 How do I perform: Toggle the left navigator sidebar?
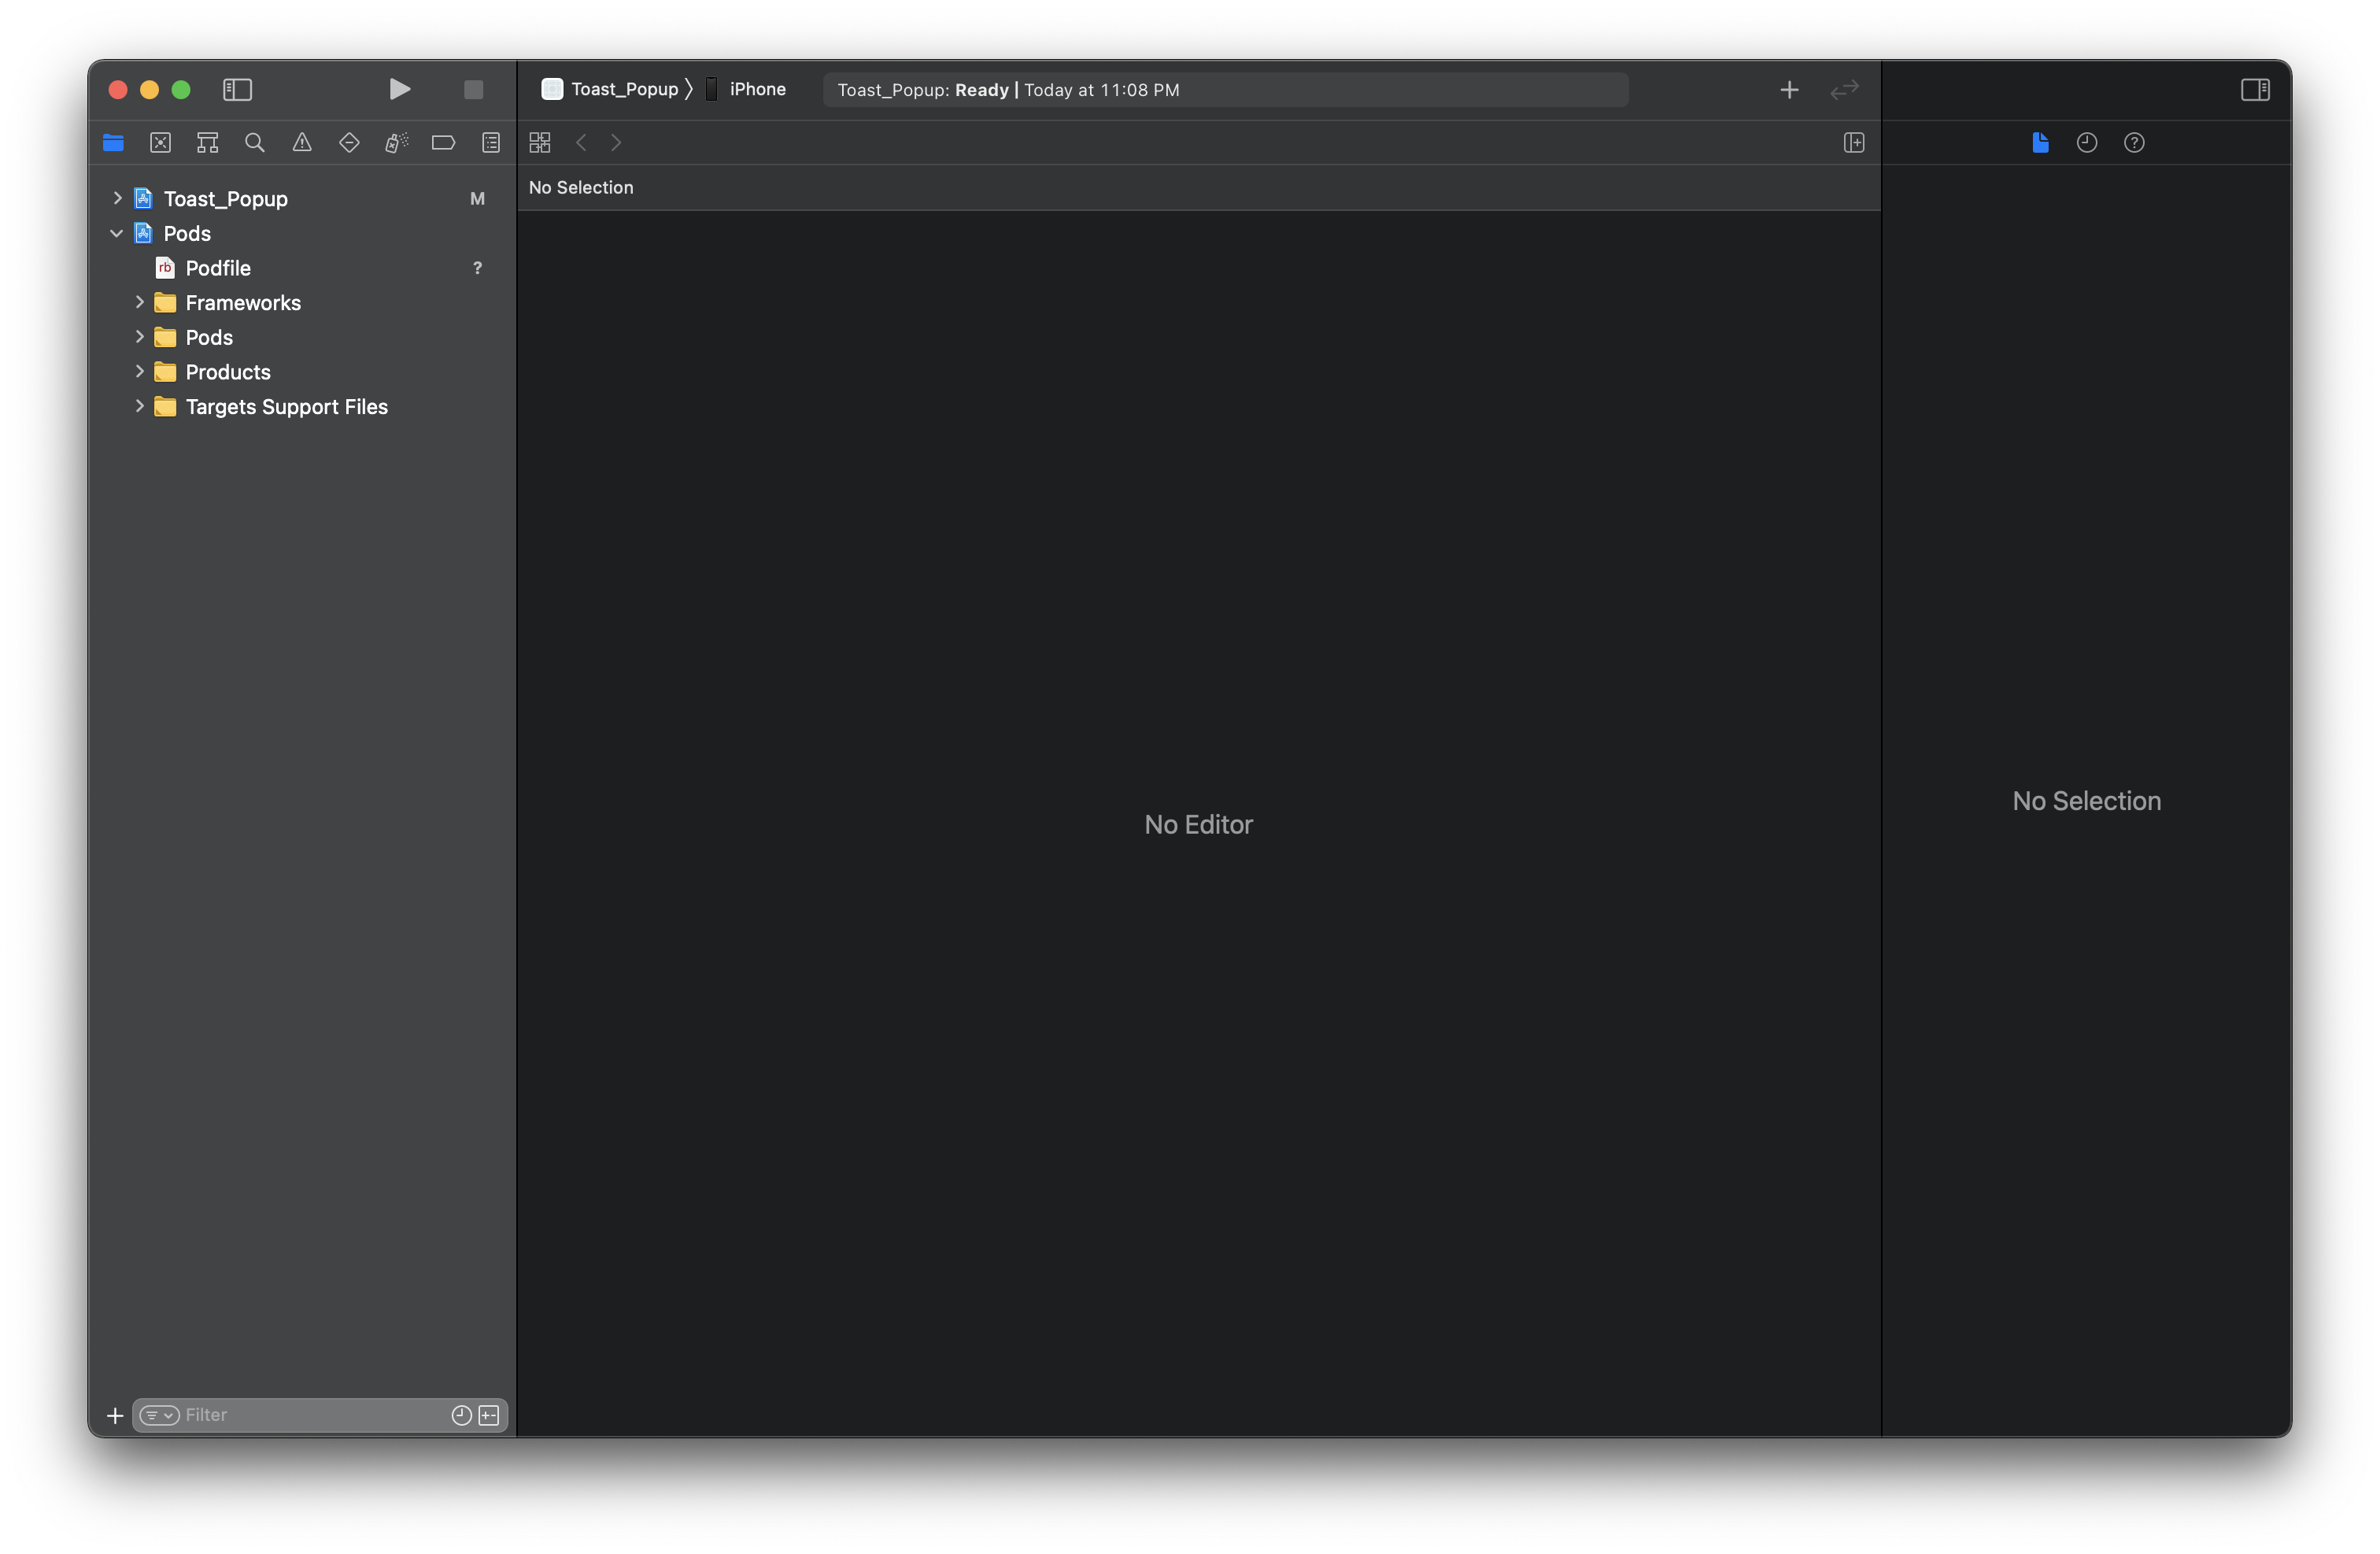pos(237,90)
